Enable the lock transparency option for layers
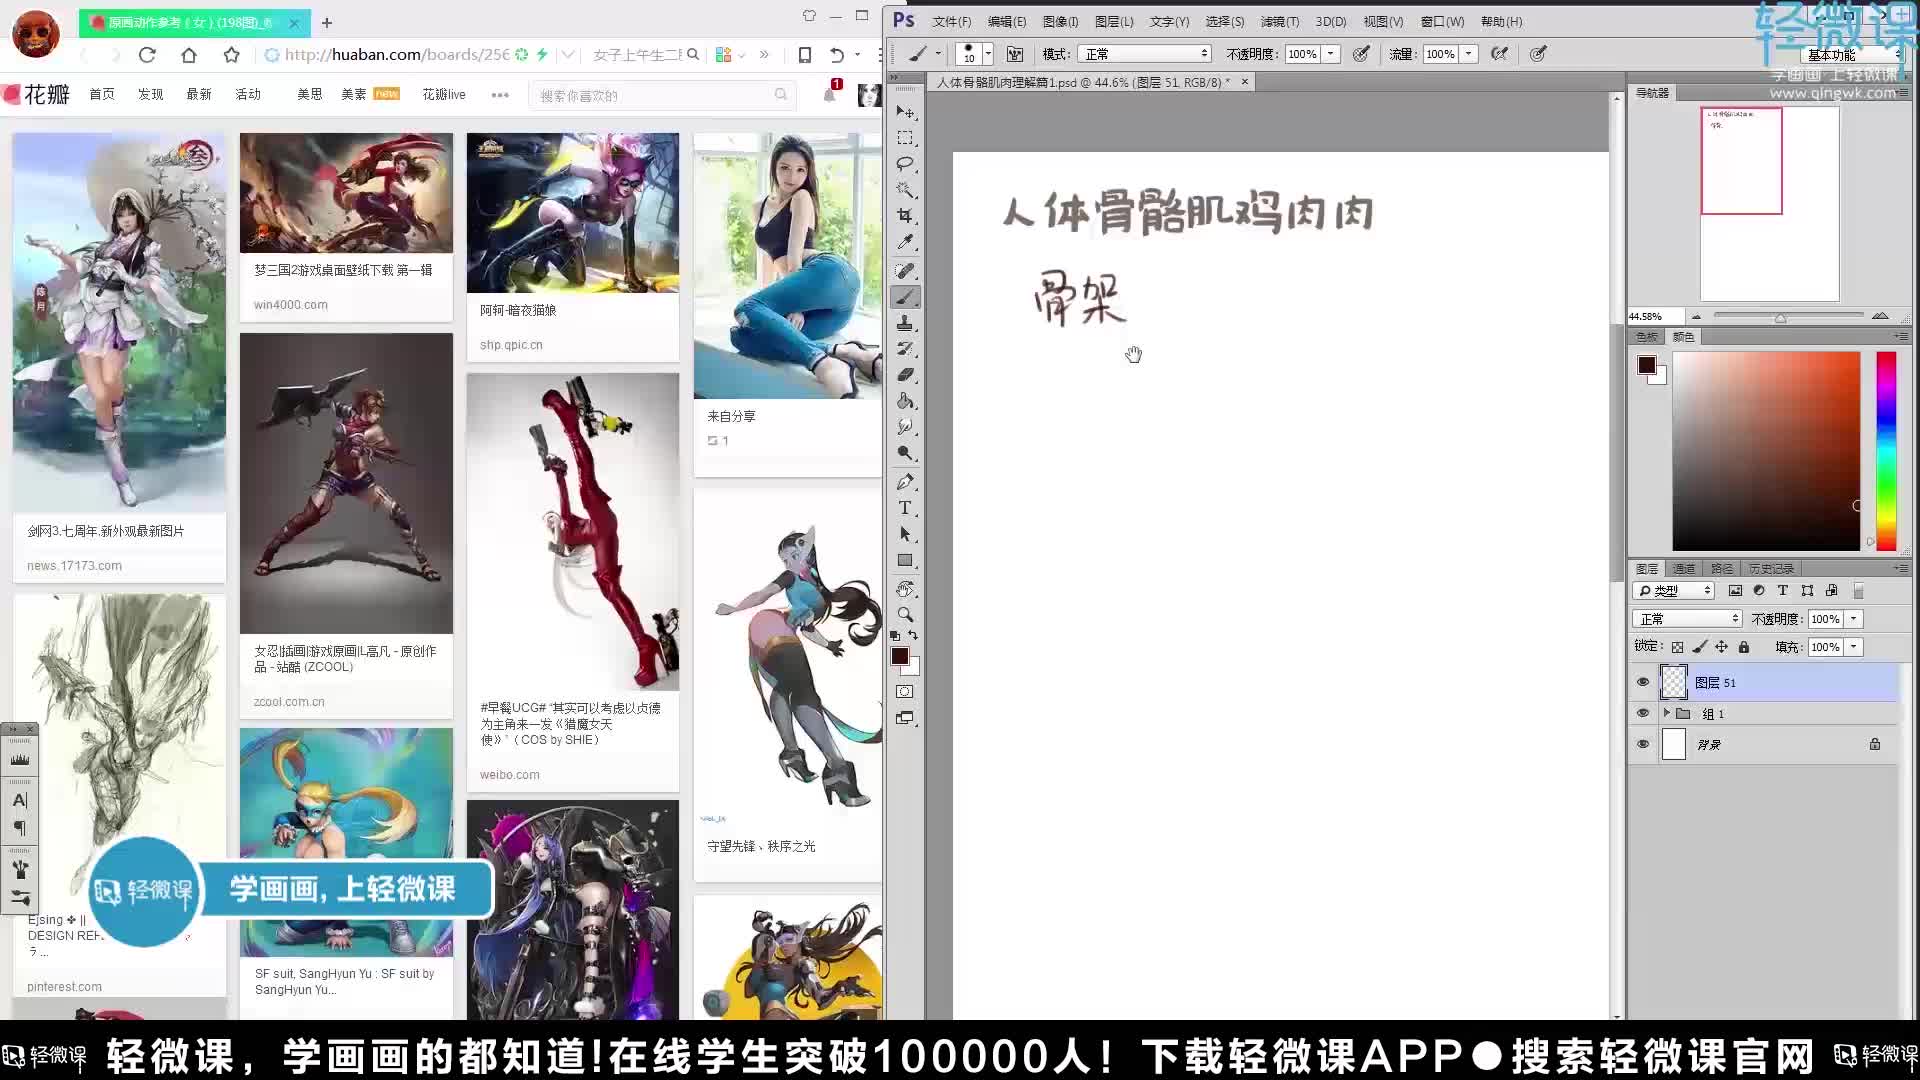This screenshot has height=1080, width=1920. coord(1677,647)
